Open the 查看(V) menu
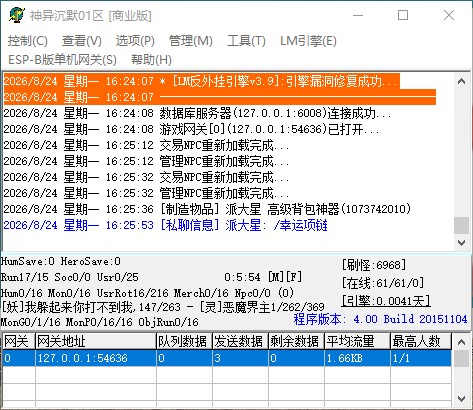 pyautogui.click(x=82, y=41)
